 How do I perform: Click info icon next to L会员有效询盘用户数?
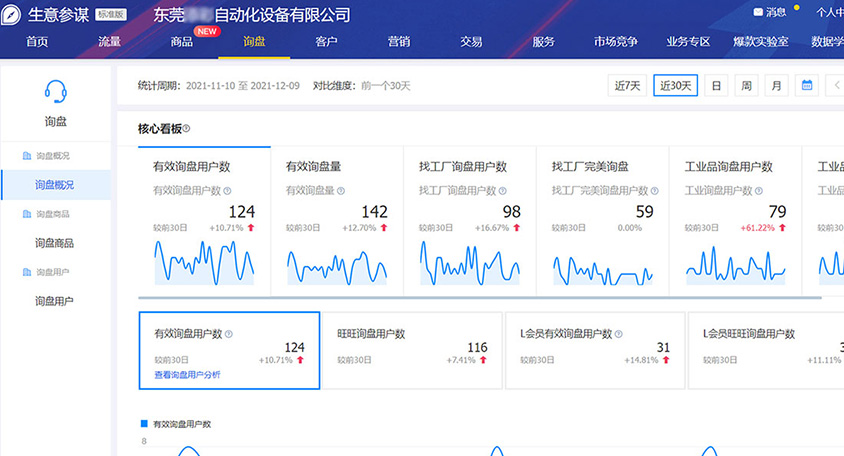click(x=618, y=334)
